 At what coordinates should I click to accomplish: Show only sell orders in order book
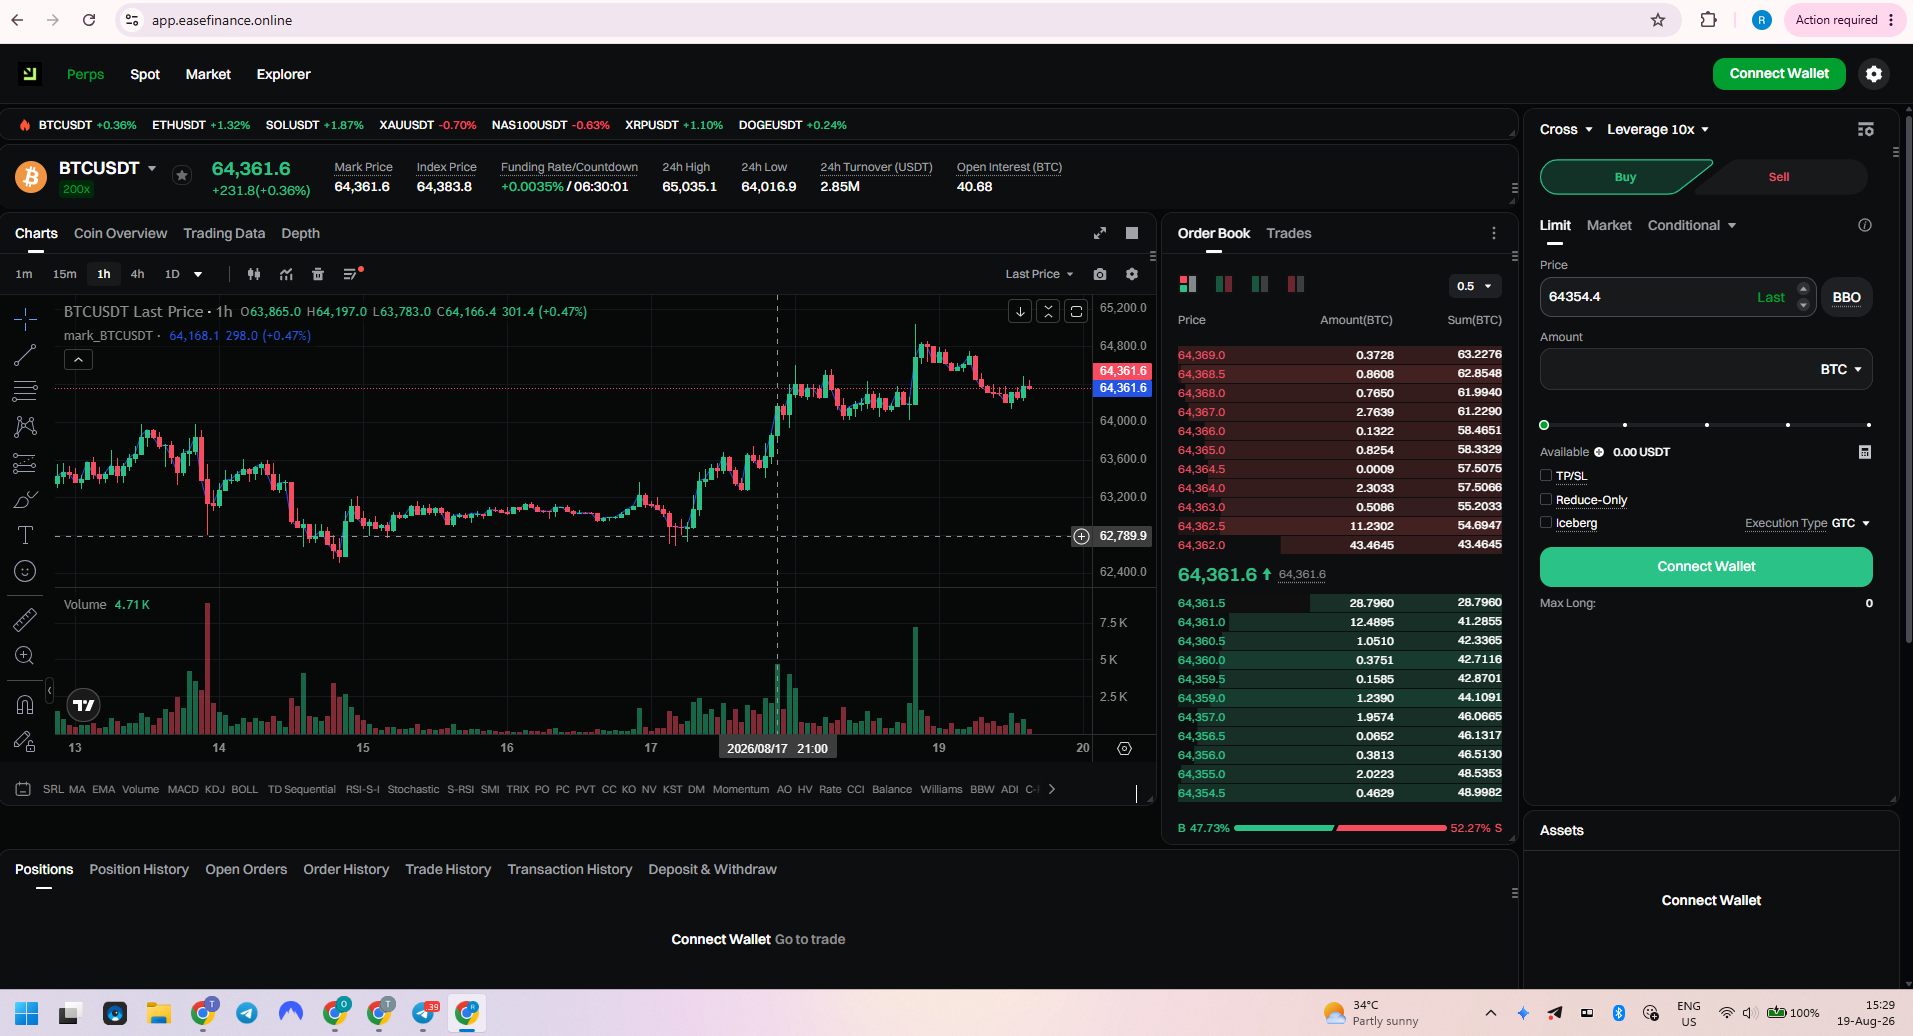pos(1296,284)
